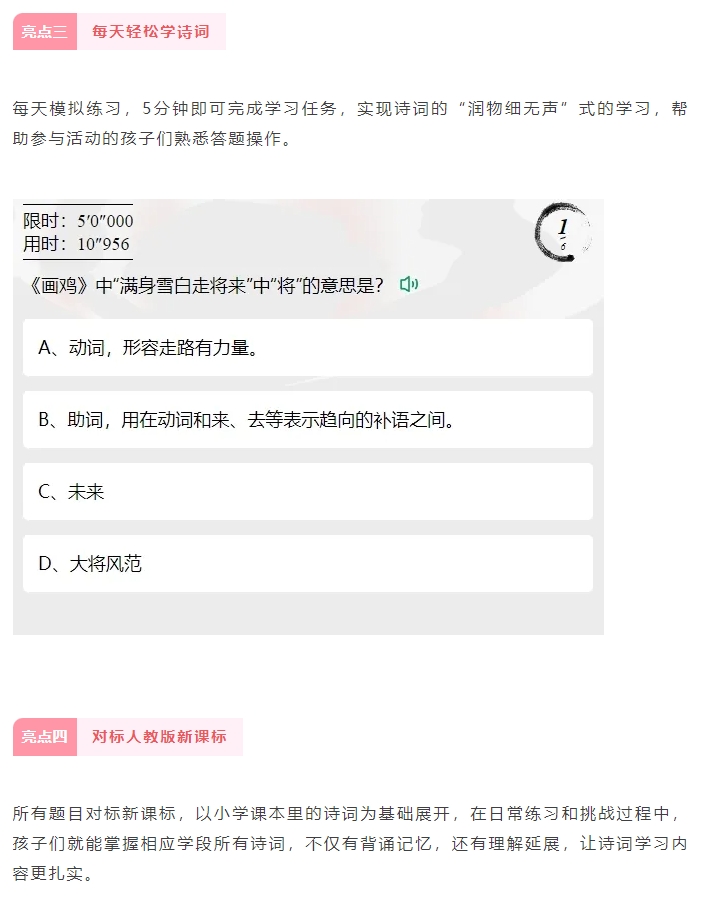709x902 pixels.
Task: Click the ink circle question counter 1/6
Action: [562, 232]
